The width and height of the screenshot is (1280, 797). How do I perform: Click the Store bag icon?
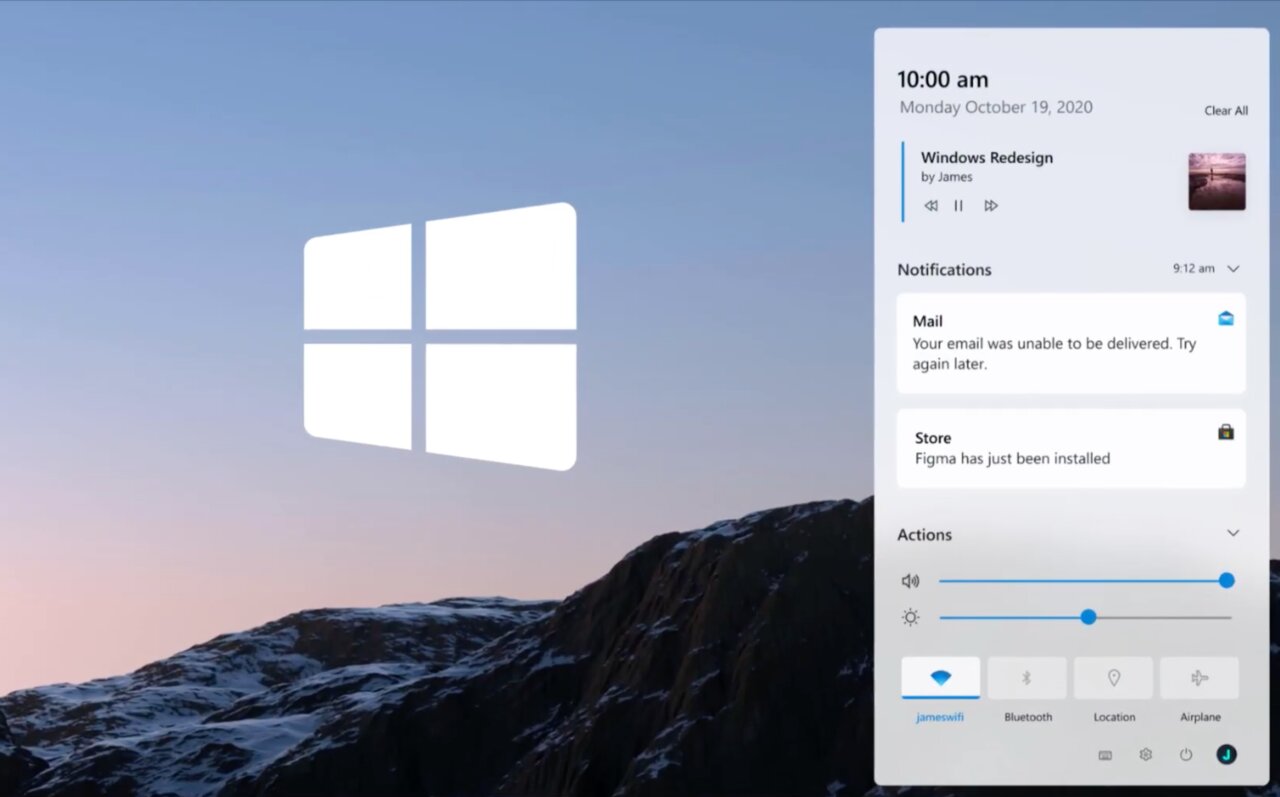(1226, 432)
